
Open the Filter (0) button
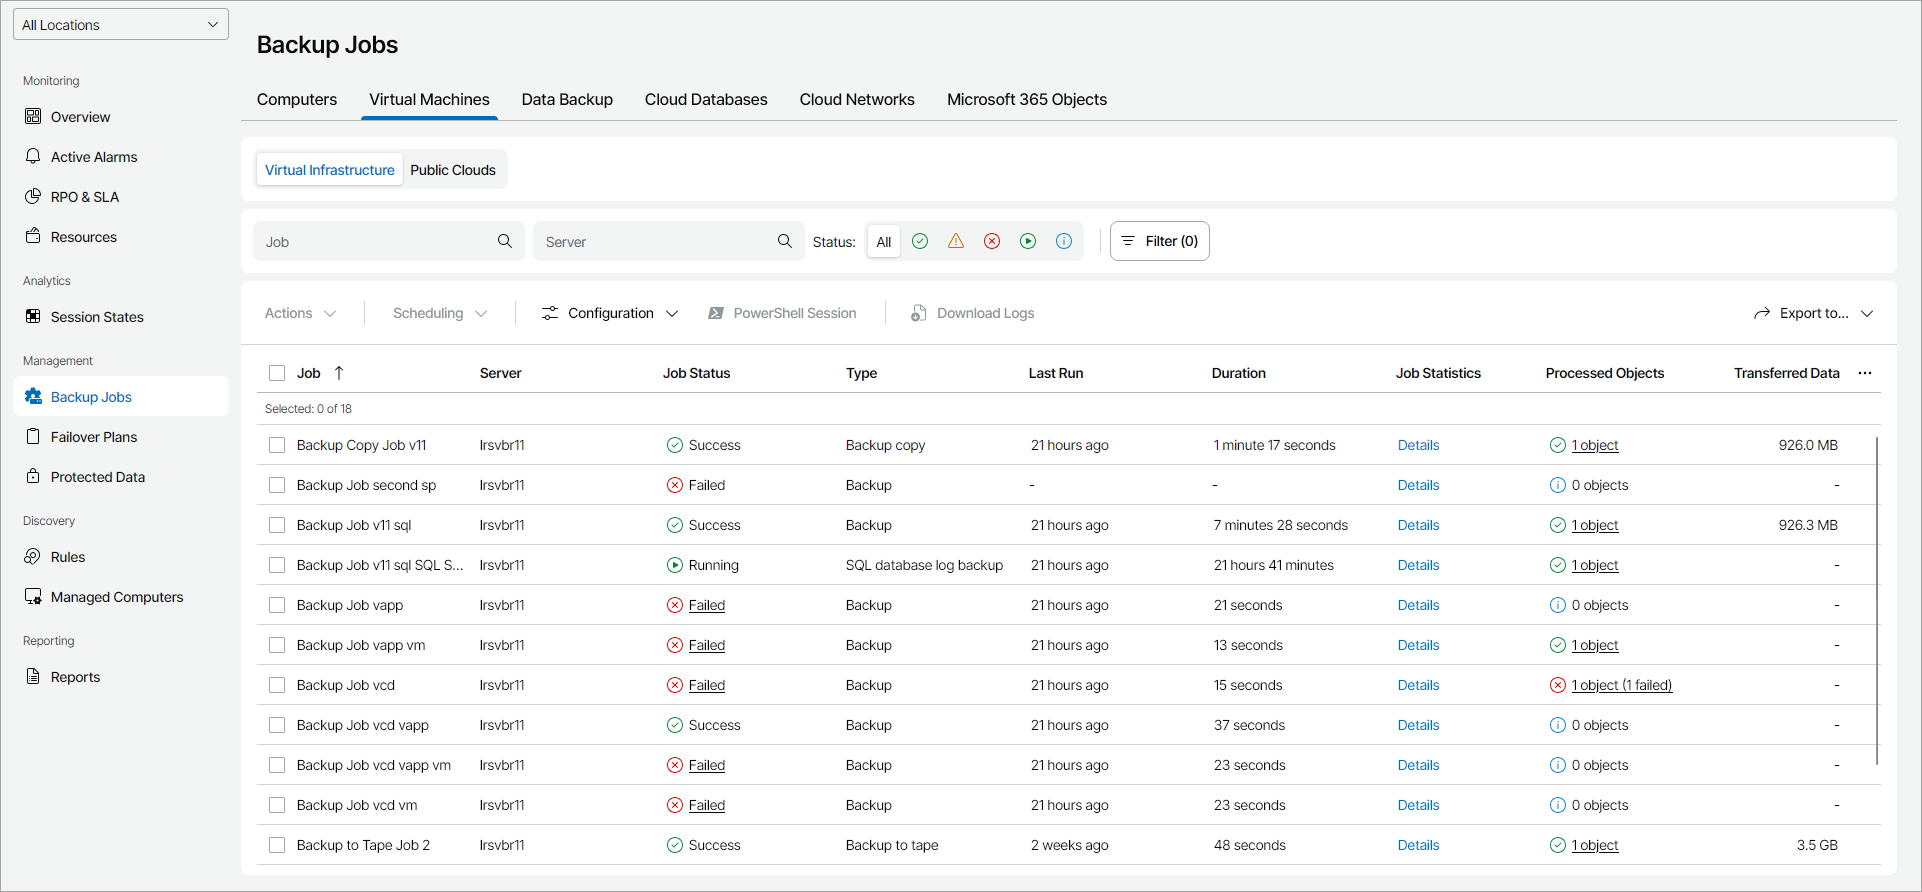click(1159, 241)
